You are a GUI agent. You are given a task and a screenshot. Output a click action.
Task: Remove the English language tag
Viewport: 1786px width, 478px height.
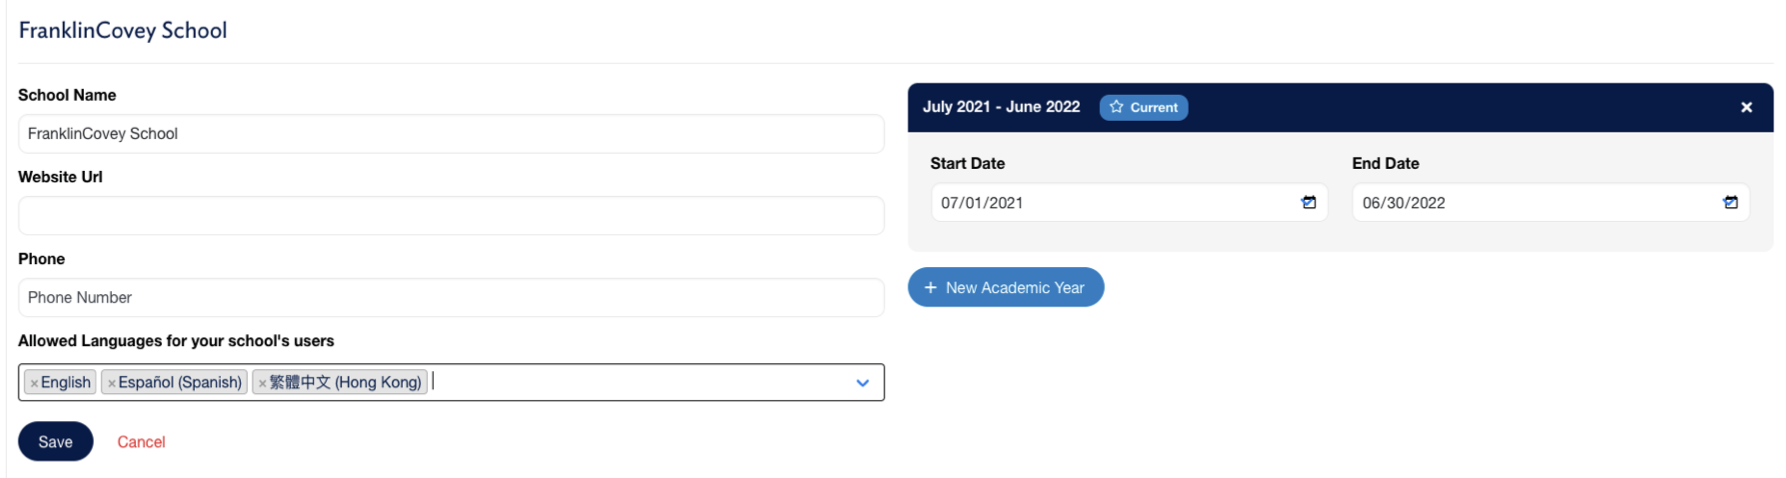click(34, 383)
